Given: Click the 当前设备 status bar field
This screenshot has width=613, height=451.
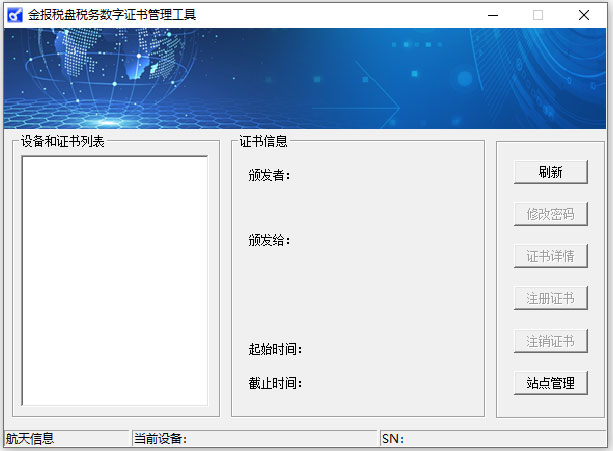Looking at the screenshot, I should coord(255,438).
